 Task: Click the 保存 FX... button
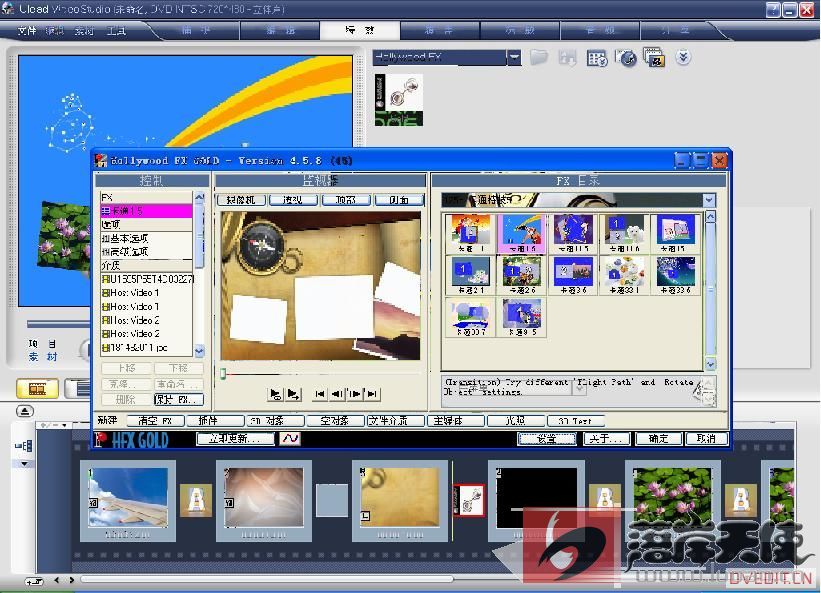tap(179, 399)
